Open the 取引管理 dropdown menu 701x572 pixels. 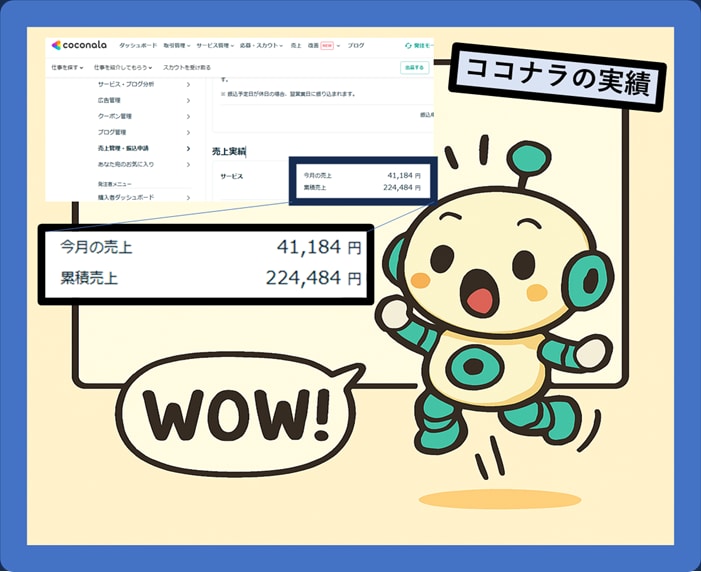click(x=177, y=46)
